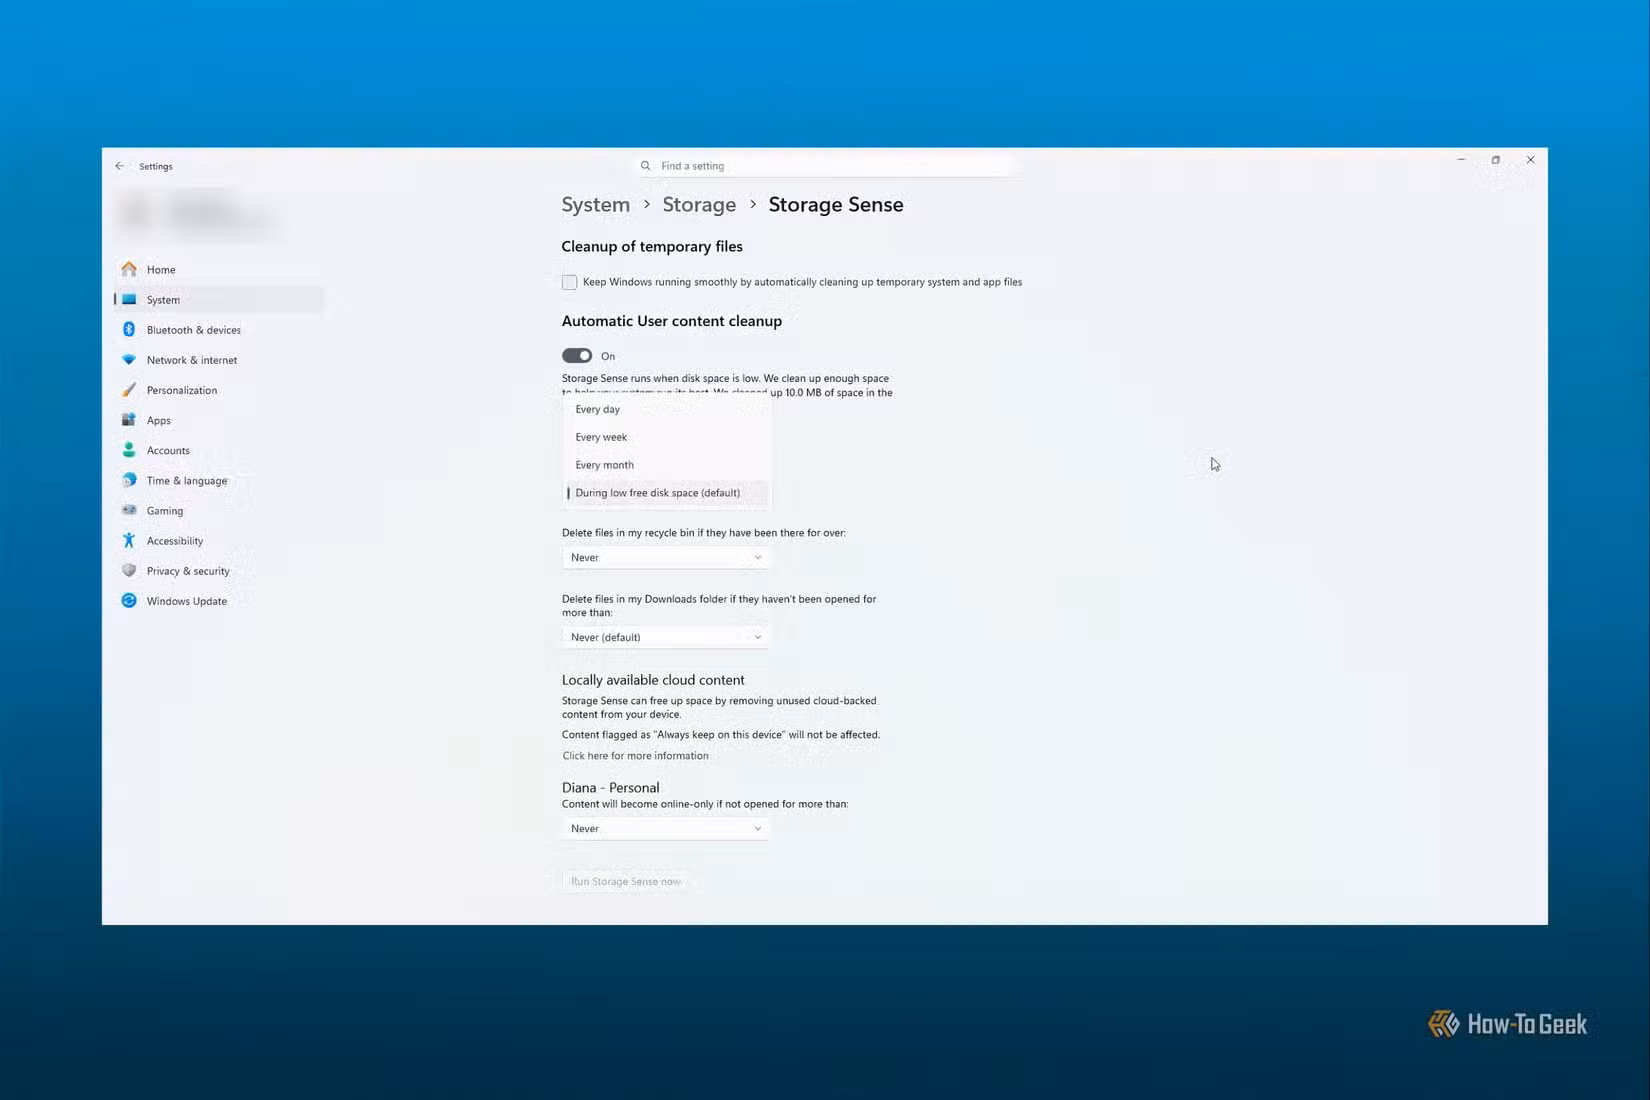Go to System breadcrumb

tap(596, 204)
